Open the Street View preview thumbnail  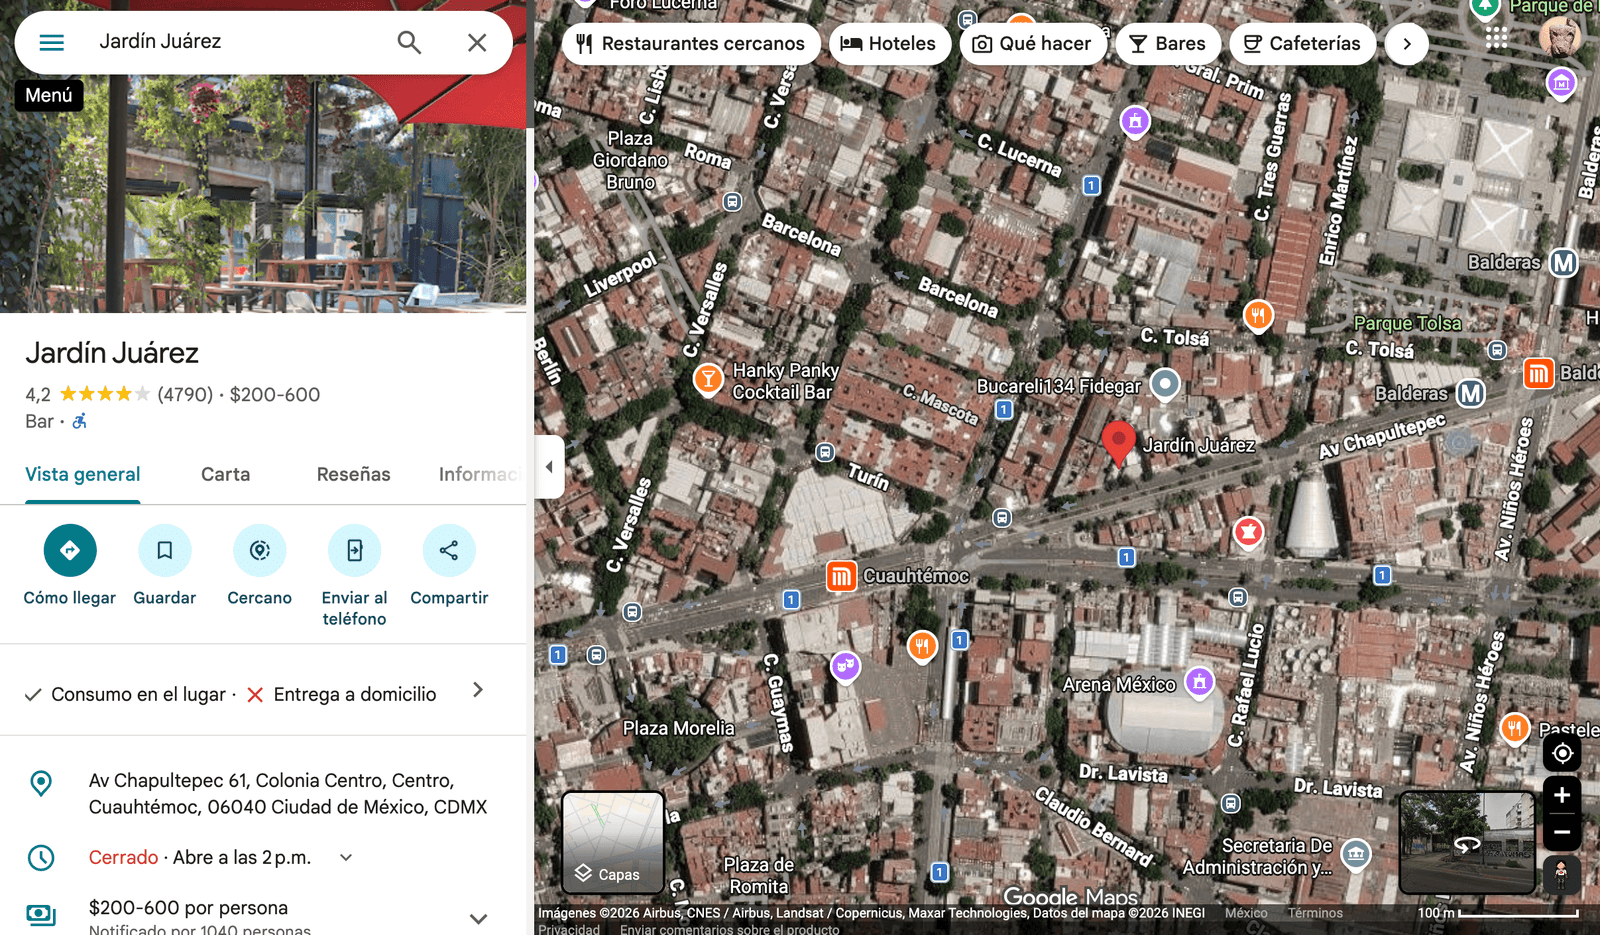1467,842
